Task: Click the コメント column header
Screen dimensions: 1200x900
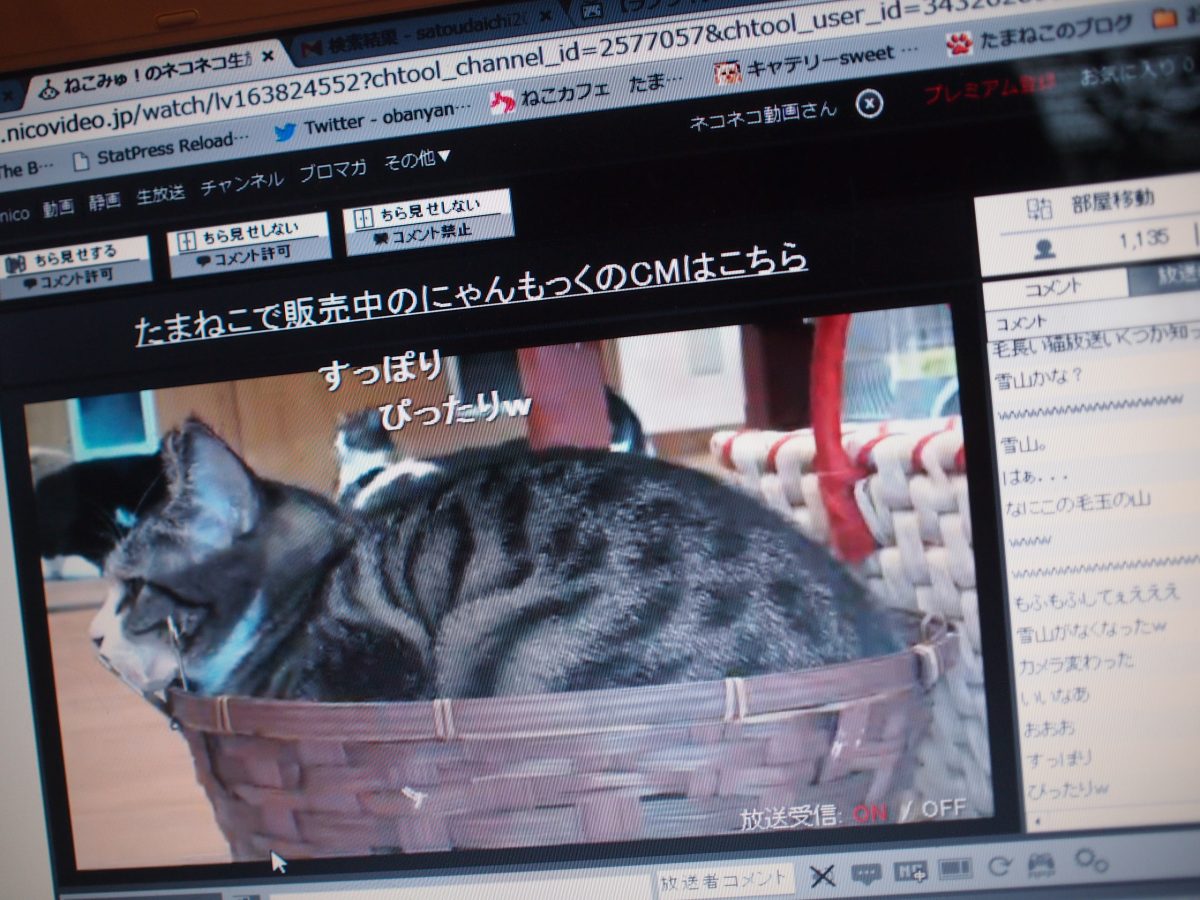Action: pyautogui.click(x=1022, y=323)
